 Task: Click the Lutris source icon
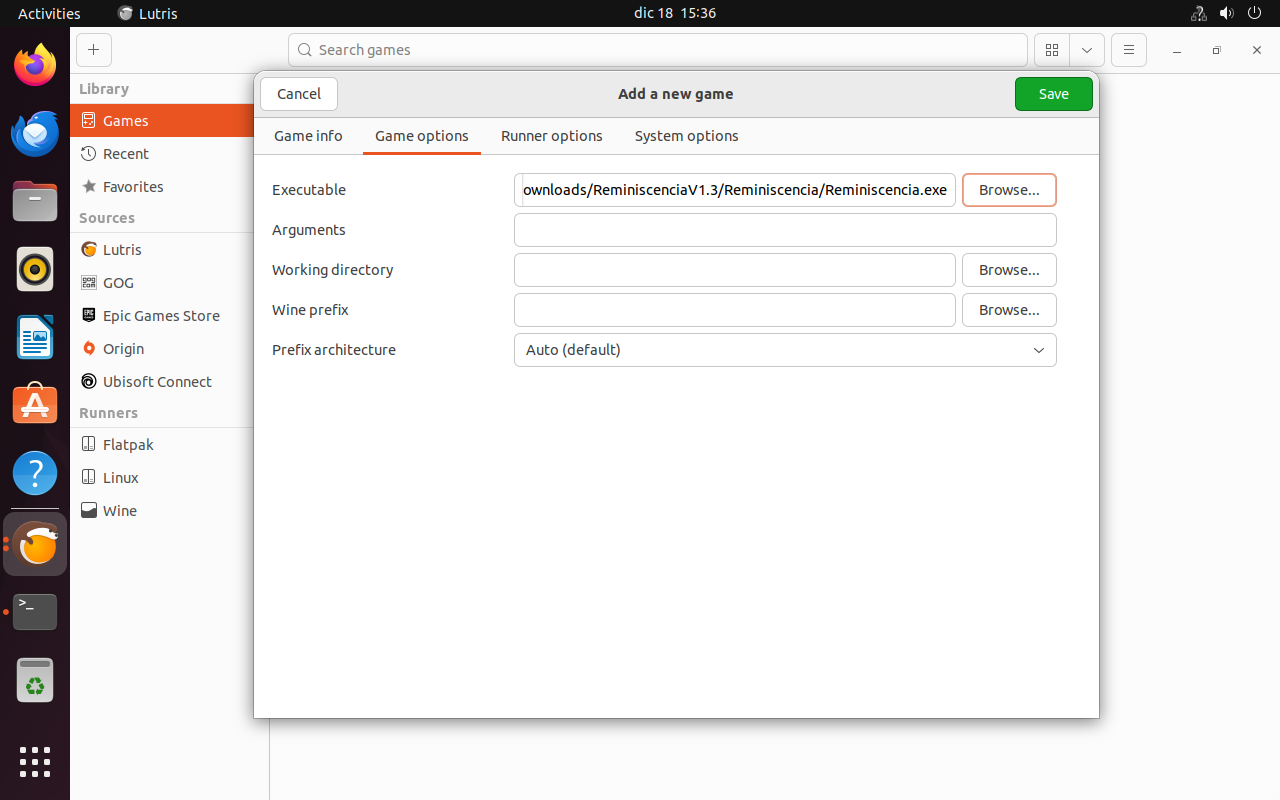click(x=89, y=249)
